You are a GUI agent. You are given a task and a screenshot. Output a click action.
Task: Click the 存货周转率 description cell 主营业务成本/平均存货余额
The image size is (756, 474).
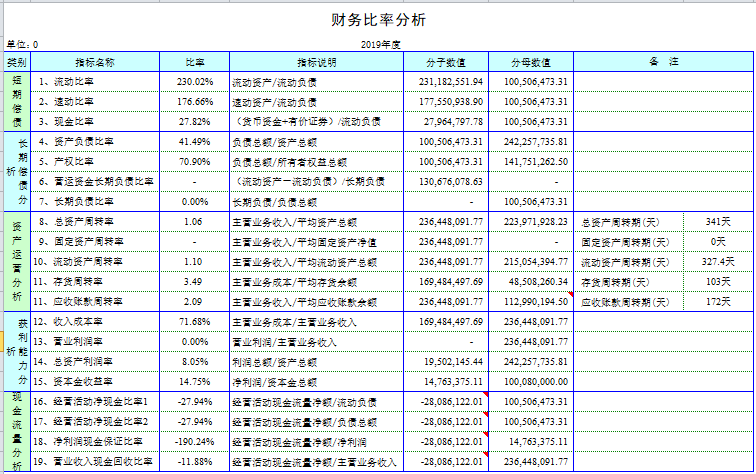316,282
